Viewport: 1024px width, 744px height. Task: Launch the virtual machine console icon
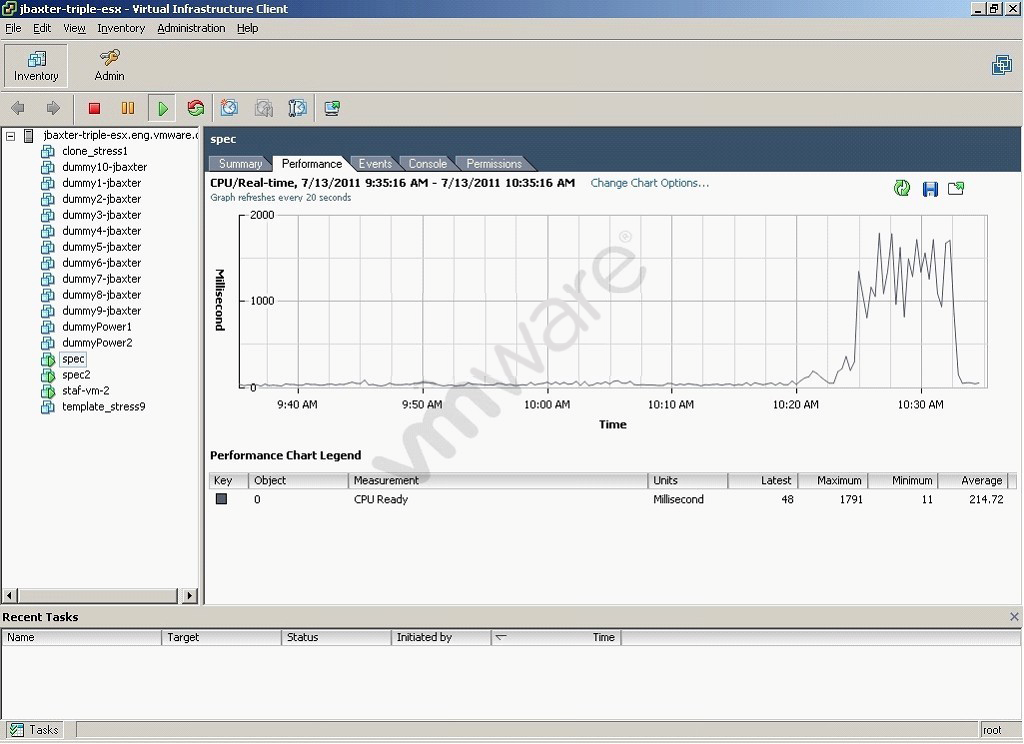(x=332, y=108)
